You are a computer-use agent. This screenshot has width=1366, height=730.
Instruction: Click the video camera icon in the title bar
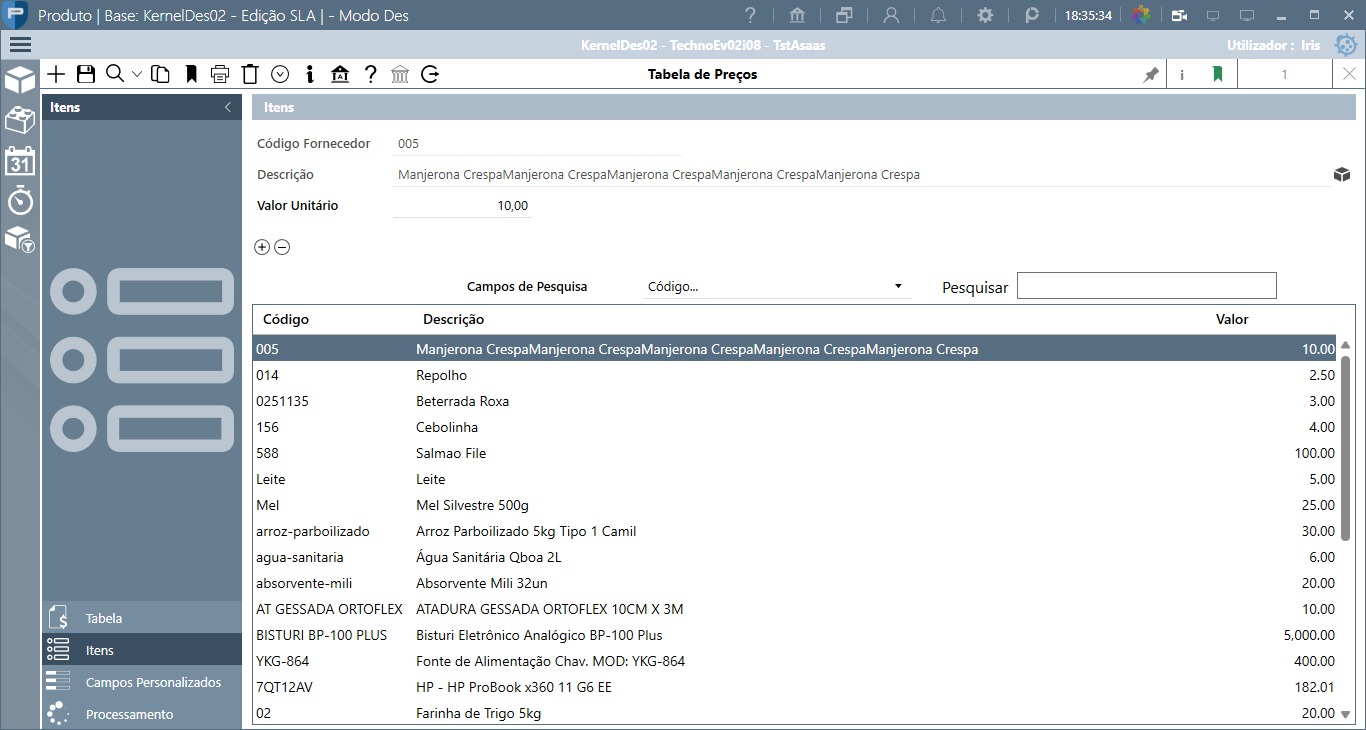pyautogui.click(x=1179, y=15)
